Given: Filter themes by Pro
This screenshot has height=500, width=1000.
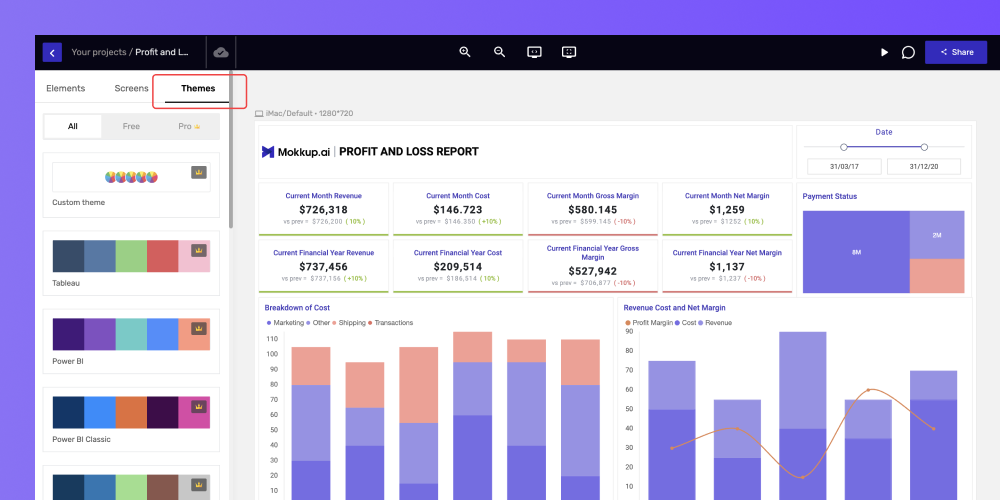Looking at the screenshot, I should coord(189,126).
